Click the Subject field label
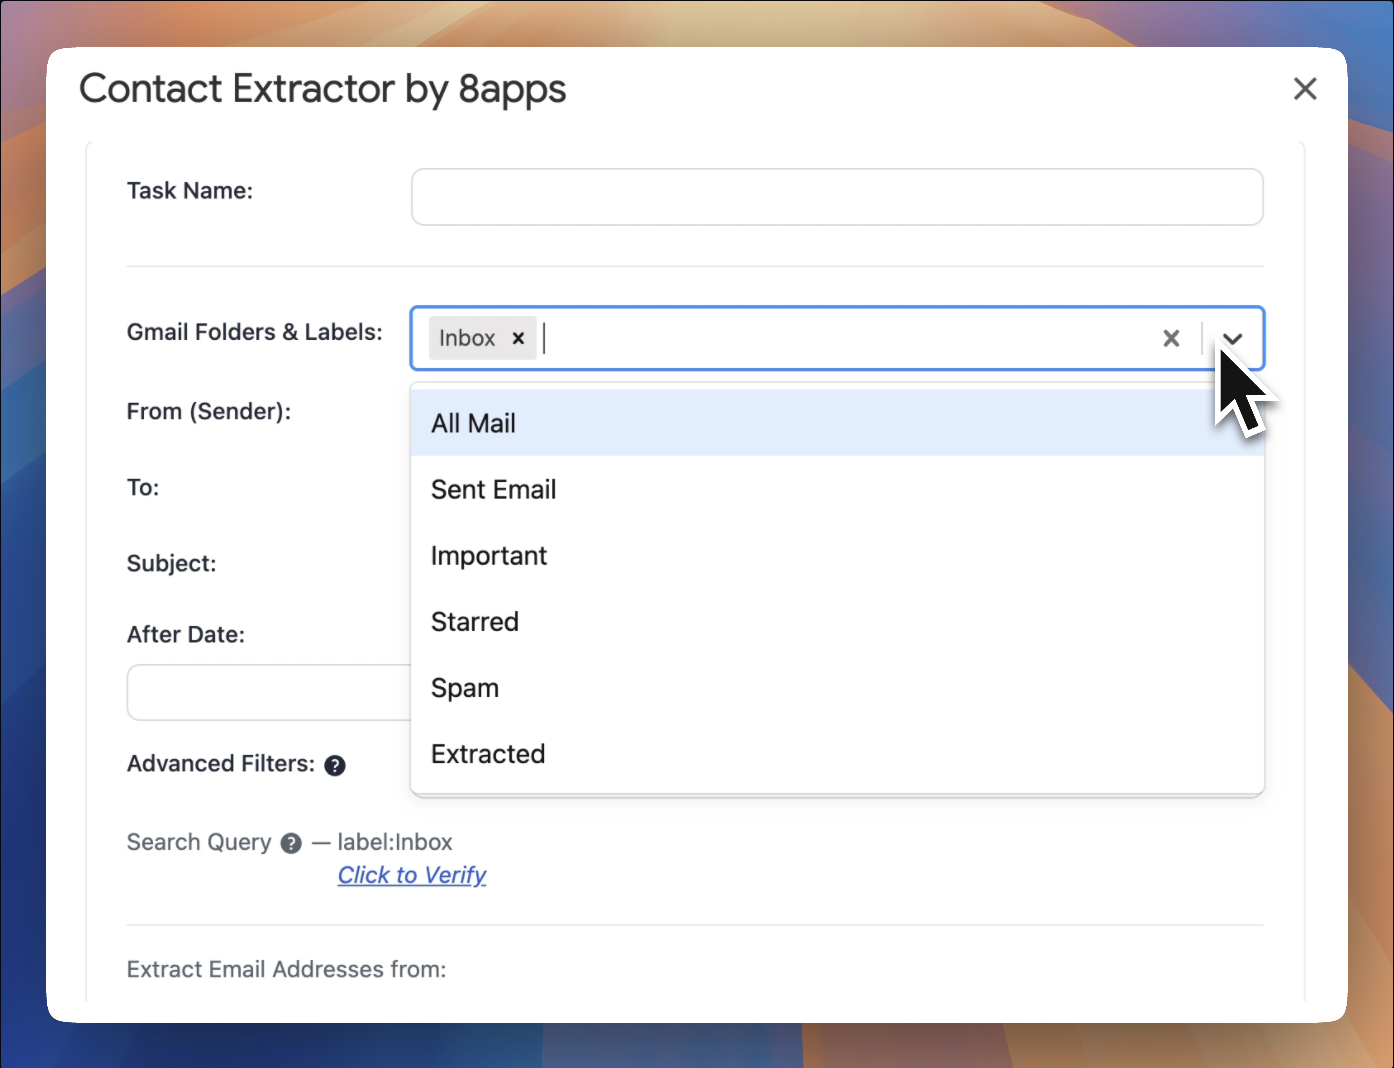1394x1068 pixels. pos(172,563)
